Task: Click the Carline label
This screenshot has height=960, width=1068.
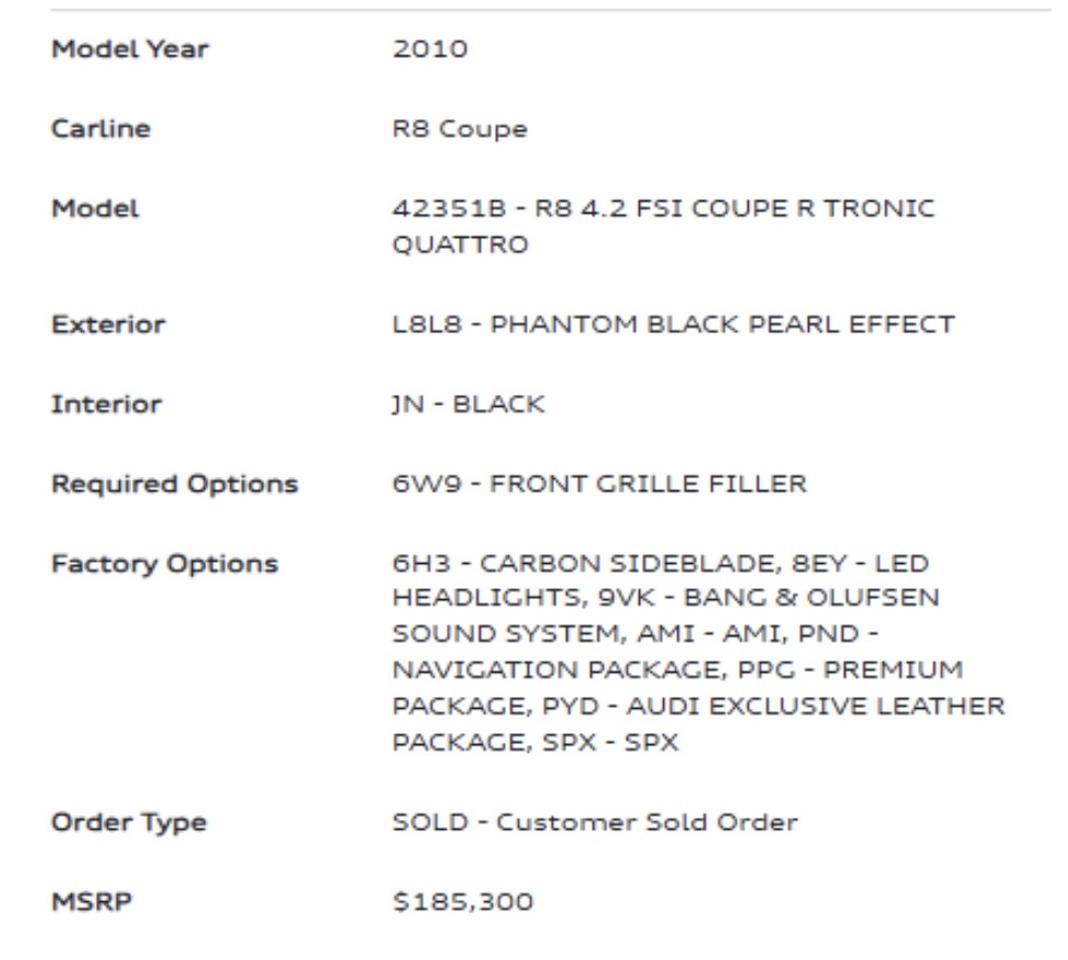Action: [x=101, y=129]
